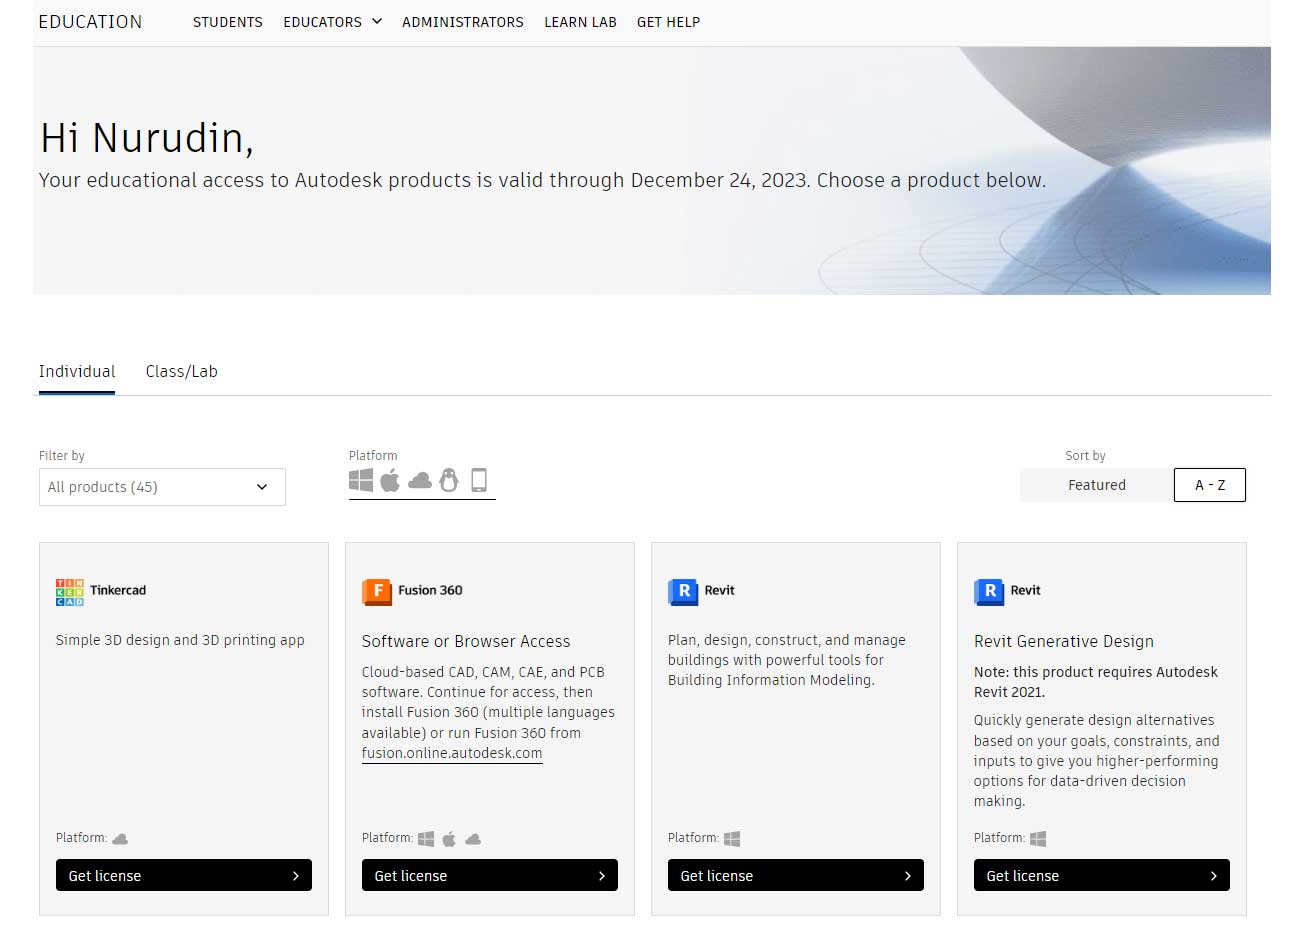
Task: Click Get Help in the navigation
Action: (668, 22)
